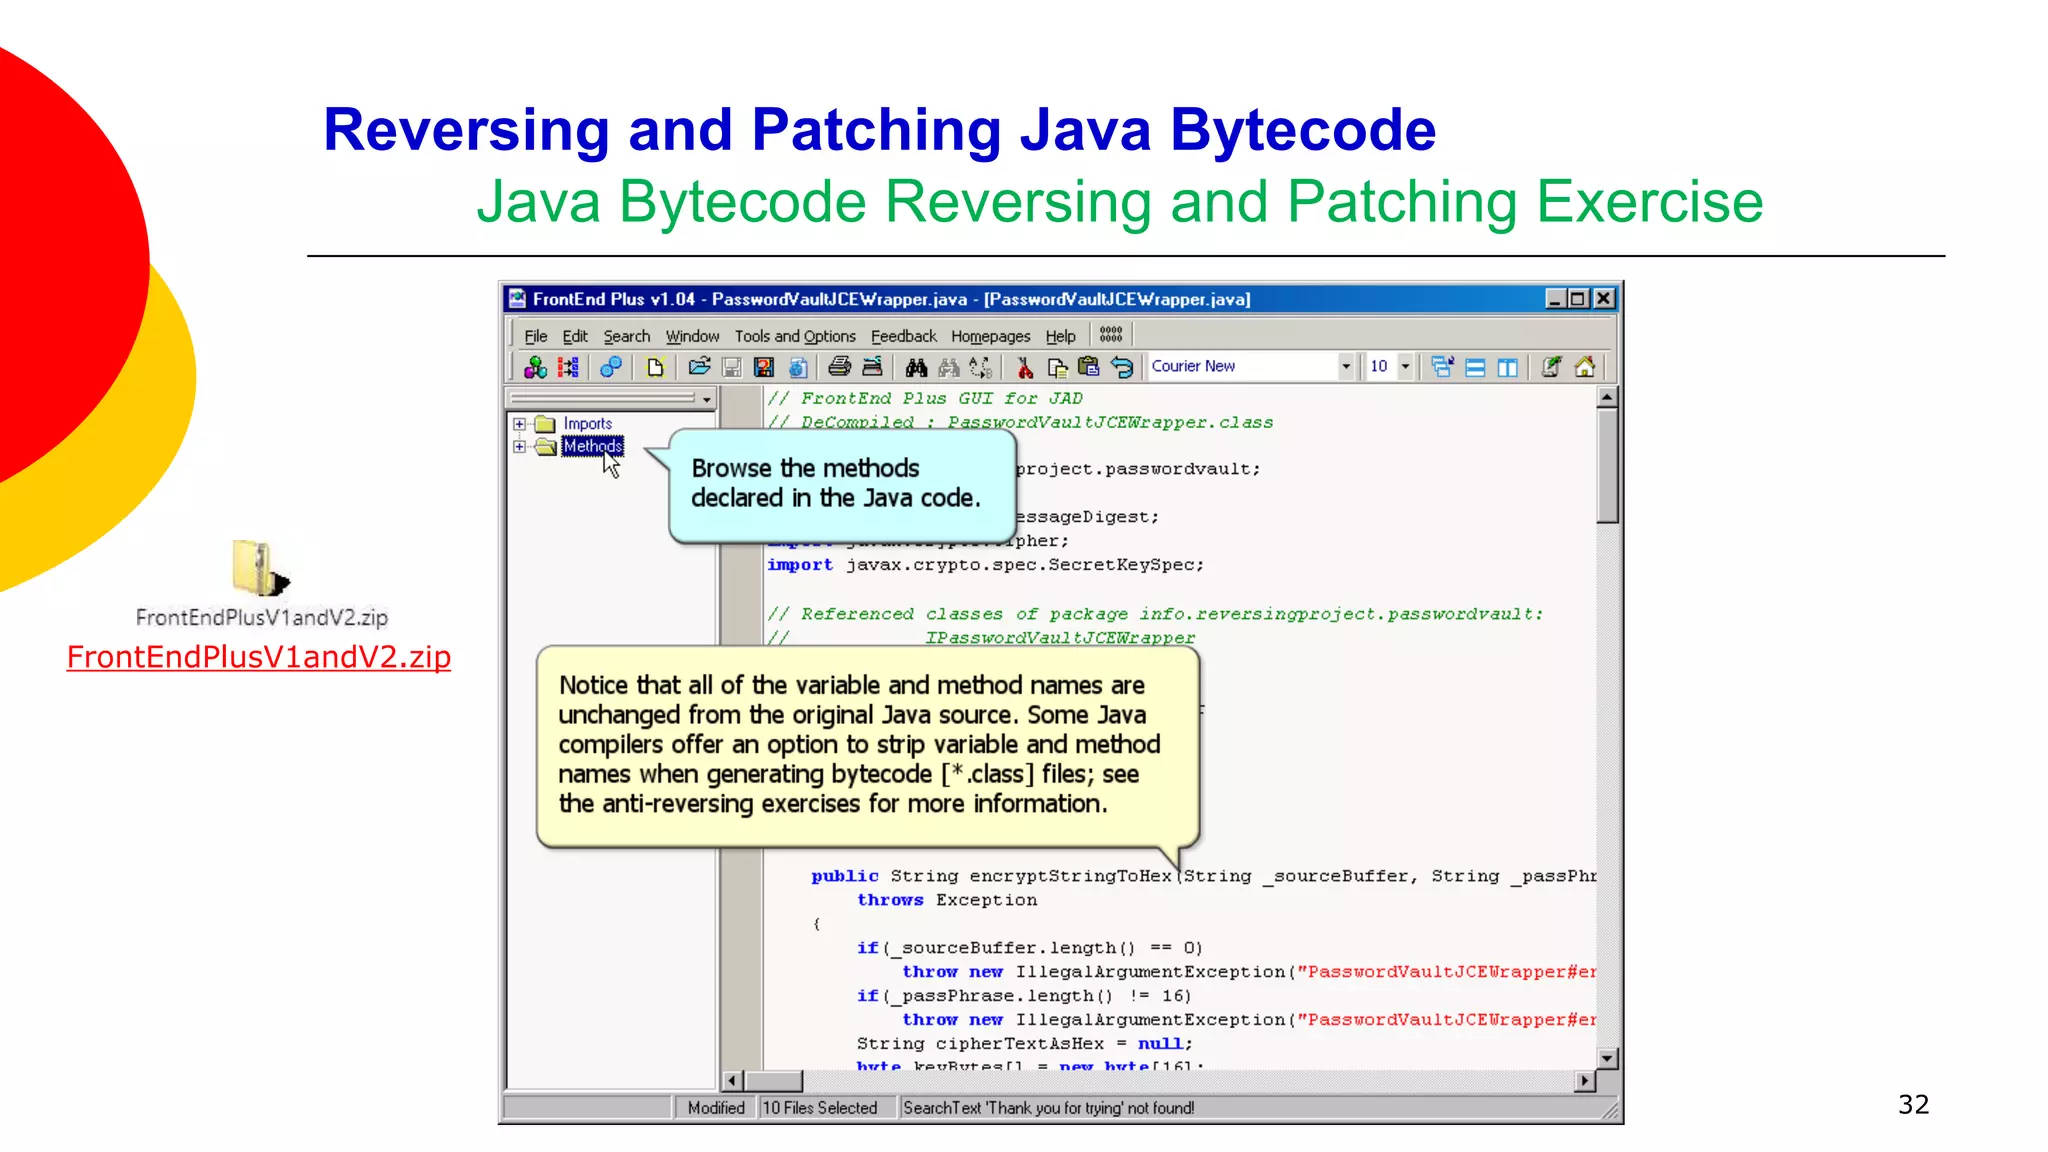2048x1152 pixels.
Task: Click the edit notes pencil icon
Action: click(x=1551, y=367)
